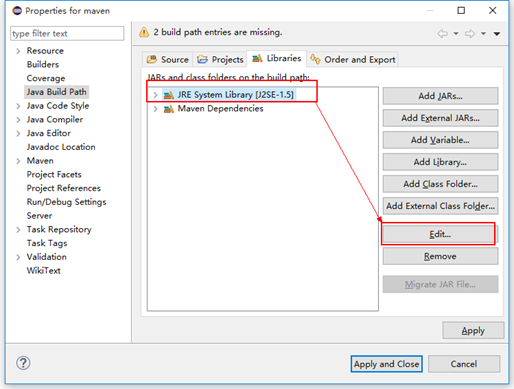Select Maven label in left tree
This screenshot has width=514, height=389.
click(x=40, y=161)
